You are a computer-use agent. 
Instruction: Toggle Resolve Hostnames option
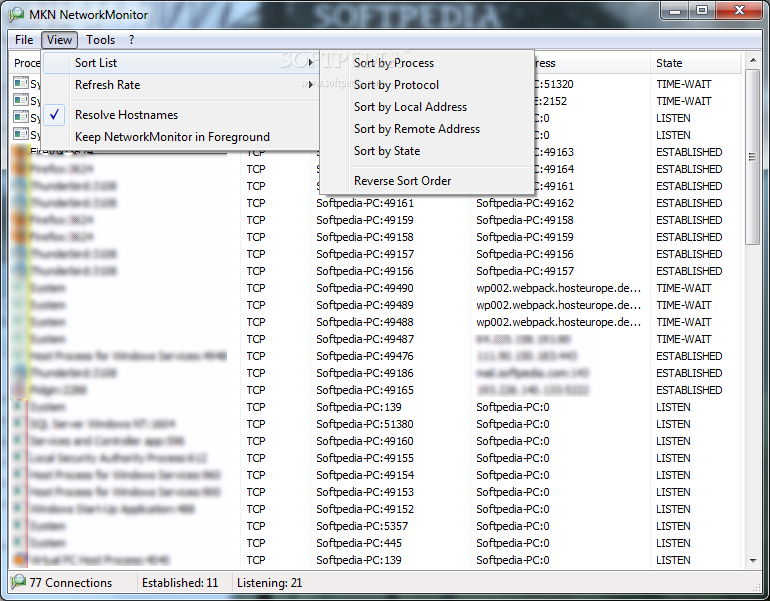(x=181, y=115)
